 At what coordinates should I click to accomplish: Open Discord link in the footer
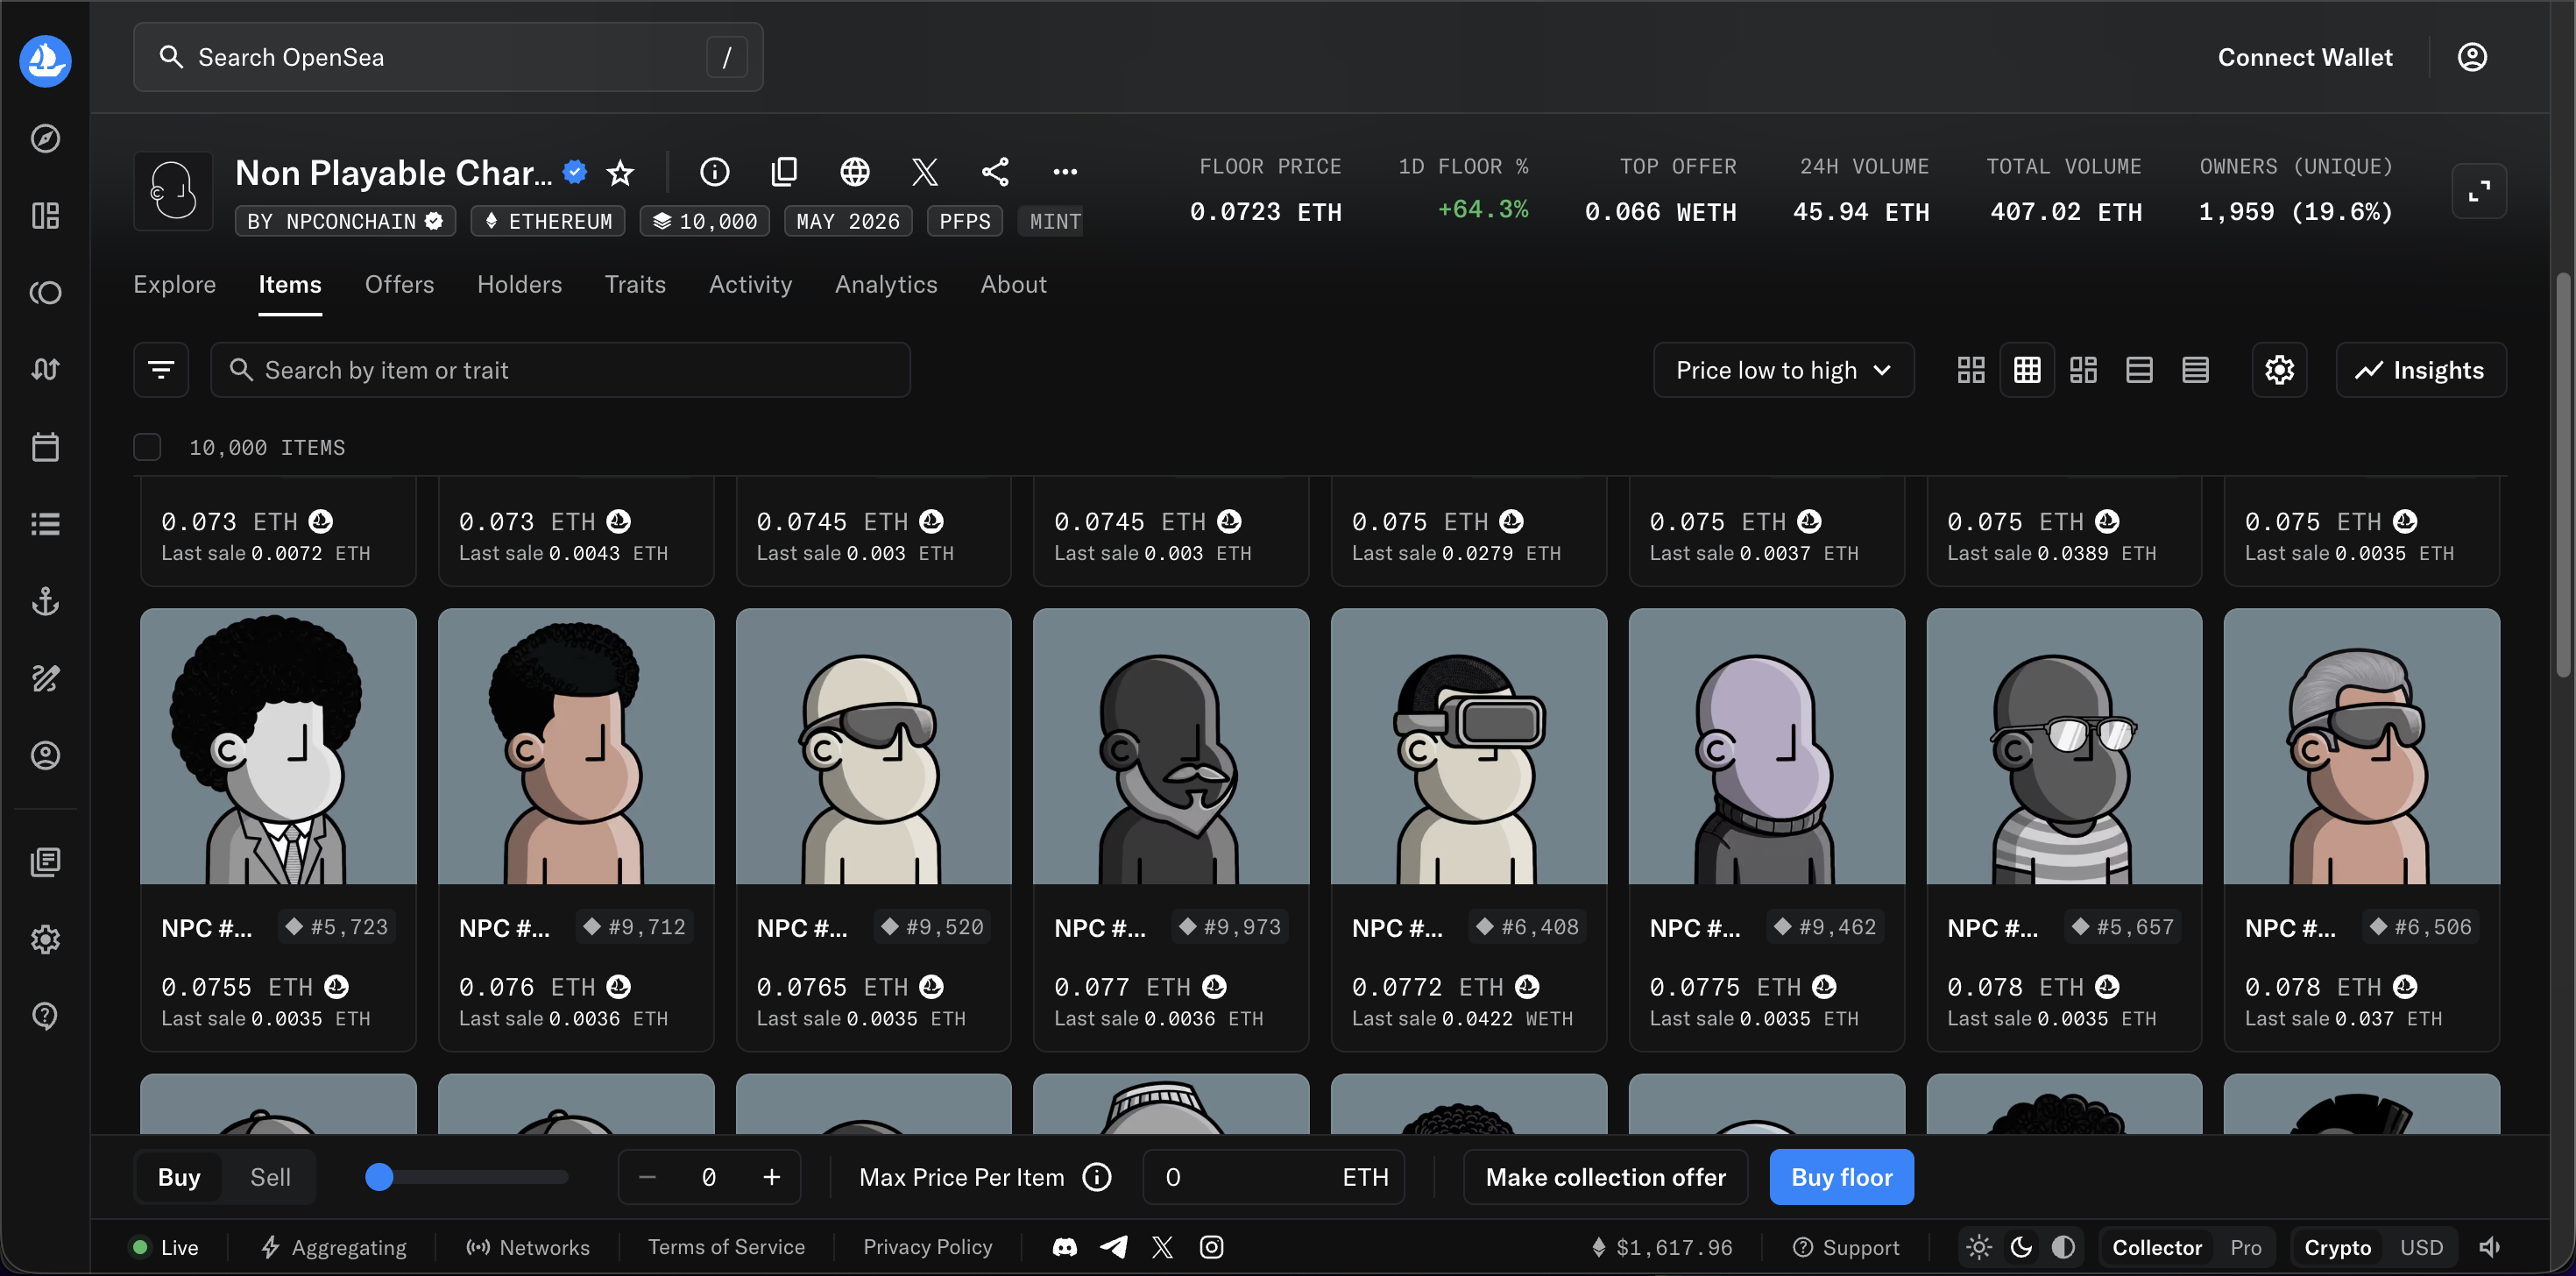(1065, 1247)
